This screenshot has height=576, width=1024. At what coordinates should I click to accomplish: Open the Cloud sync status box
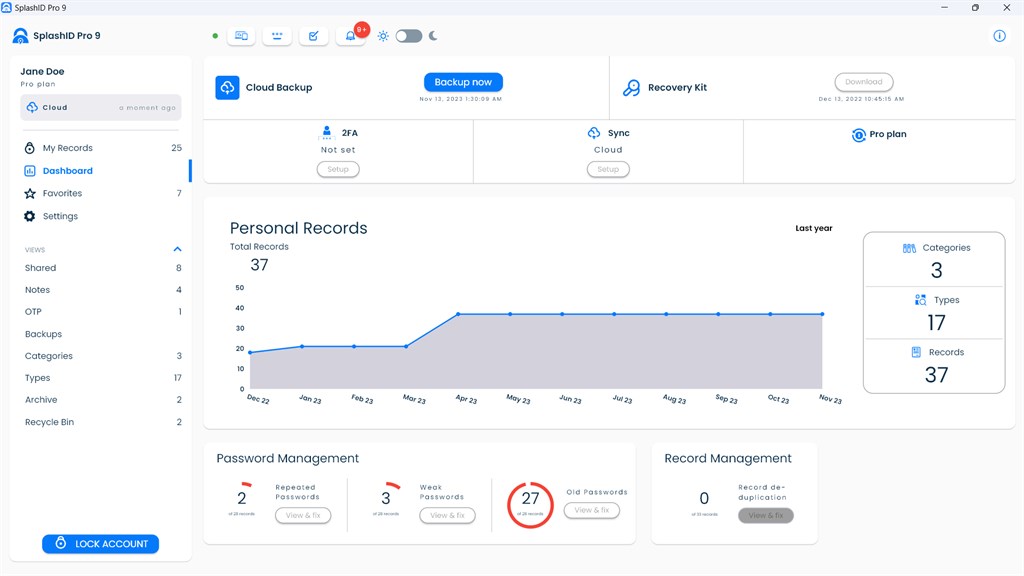coord(101,108)
